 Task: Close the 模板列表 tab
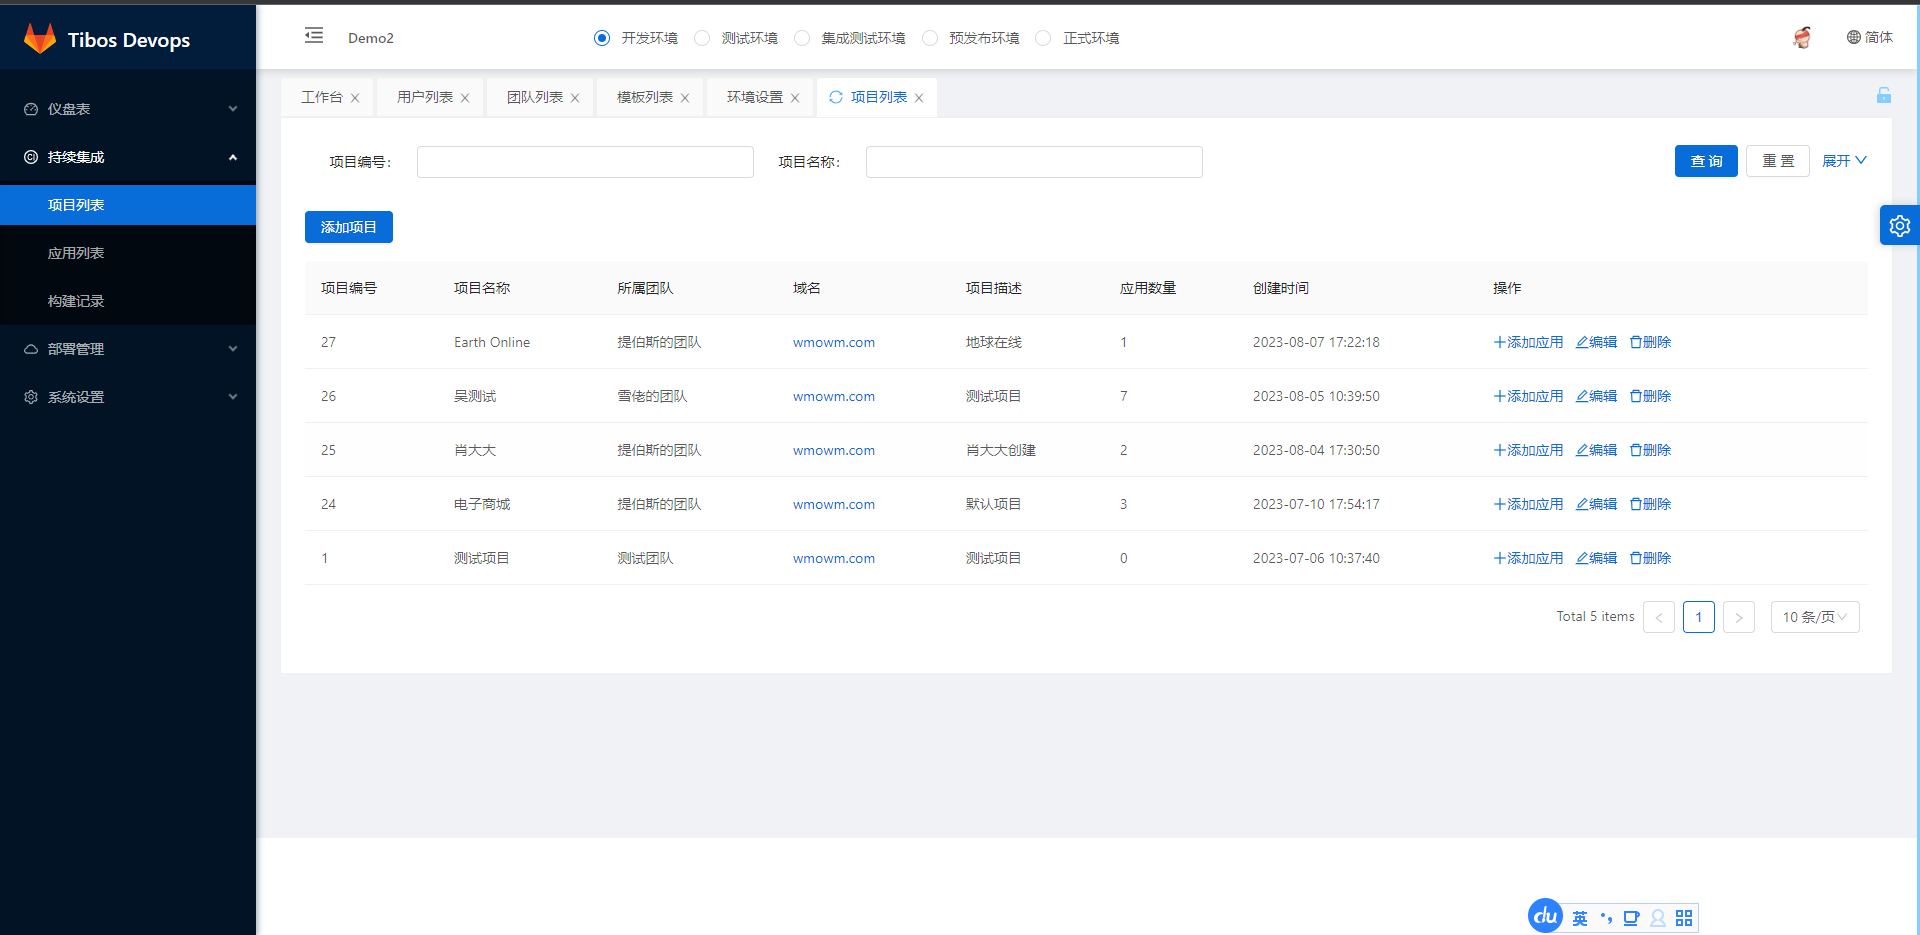[x=685, y=98]
